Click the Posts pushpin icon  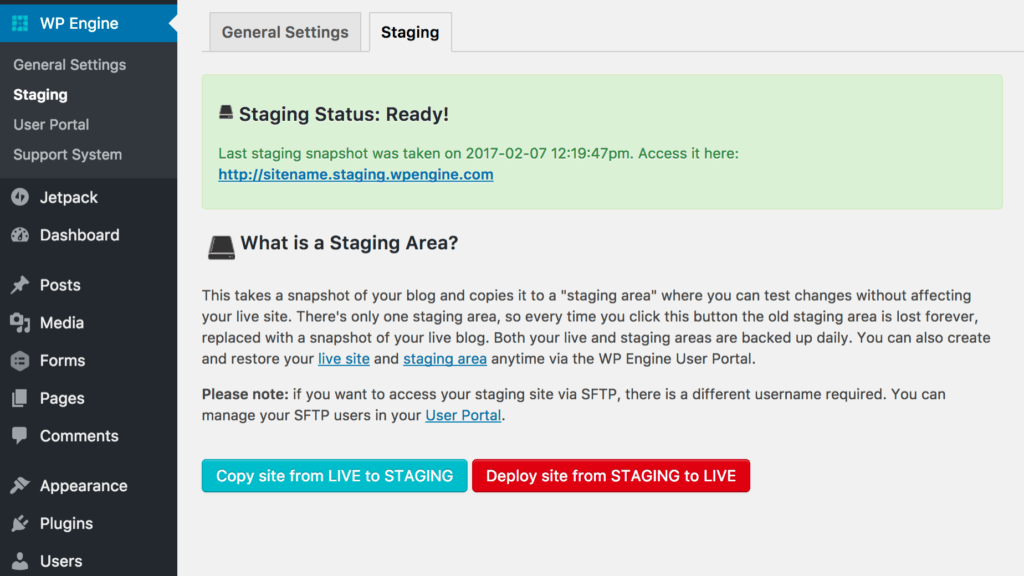pos(20,285)
